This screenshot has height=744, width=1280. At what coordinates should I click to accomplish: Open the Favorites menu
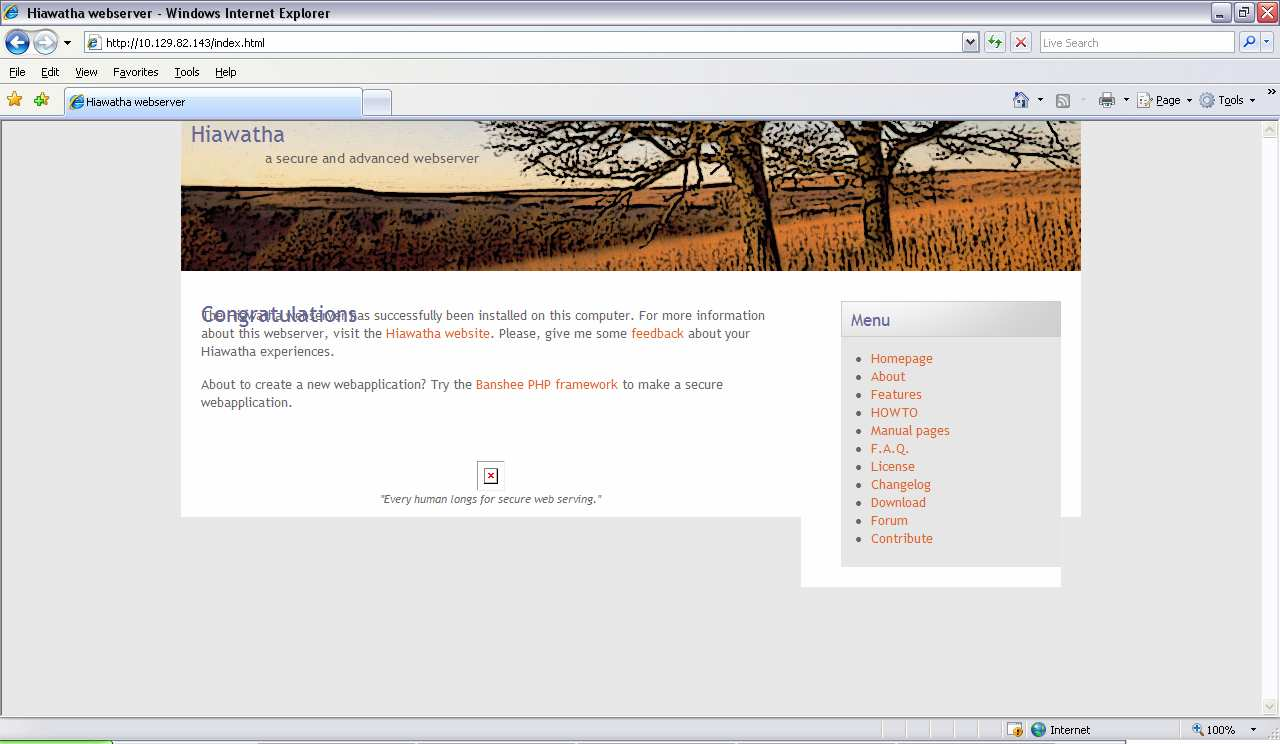tap(135, 72)
